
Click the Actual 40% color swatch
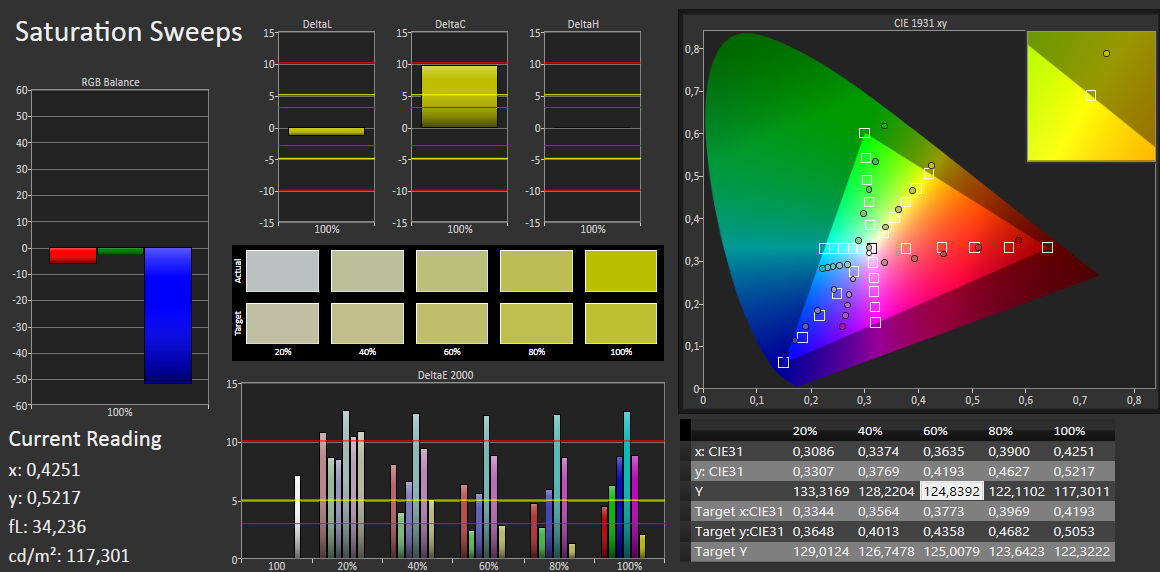[x=367, y=271]
